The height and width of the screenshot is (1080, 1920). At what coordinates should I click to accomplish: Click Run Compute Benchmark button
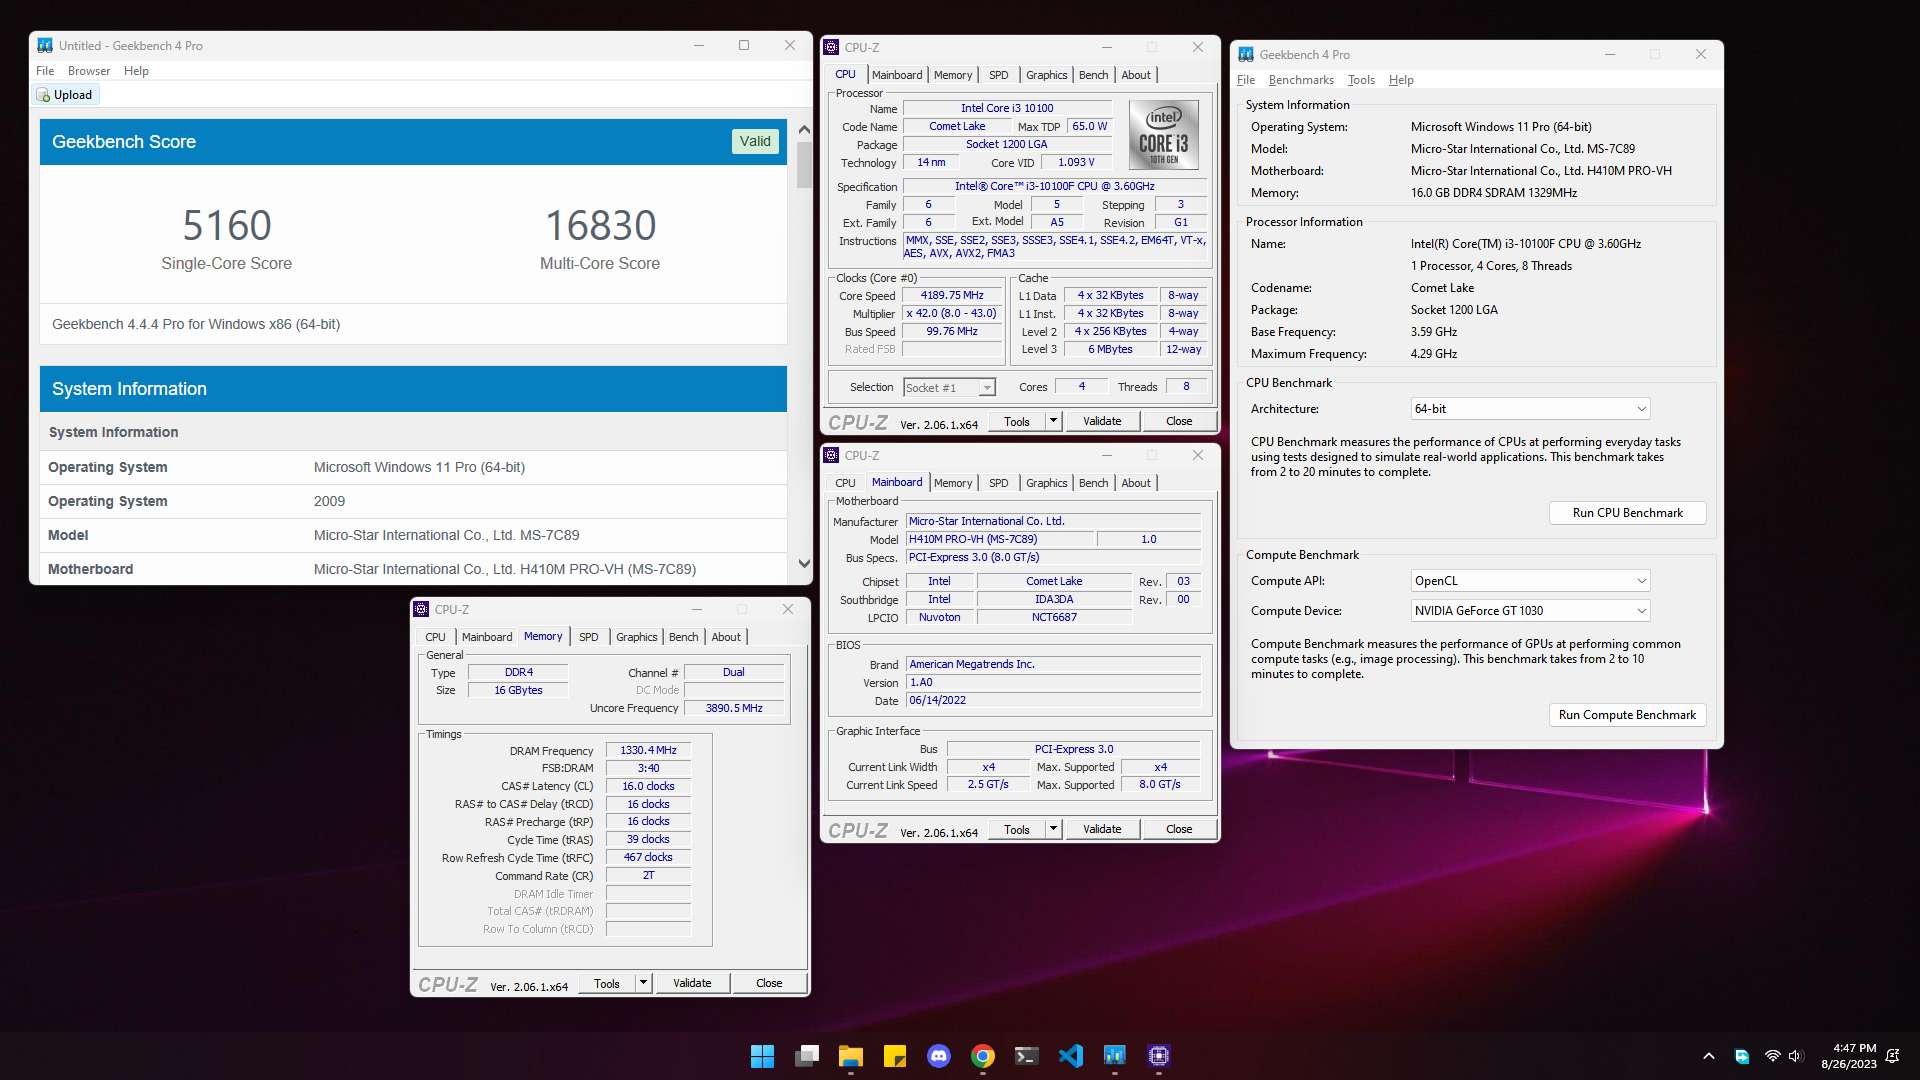pyautogui.click(x=1627, y=715)
